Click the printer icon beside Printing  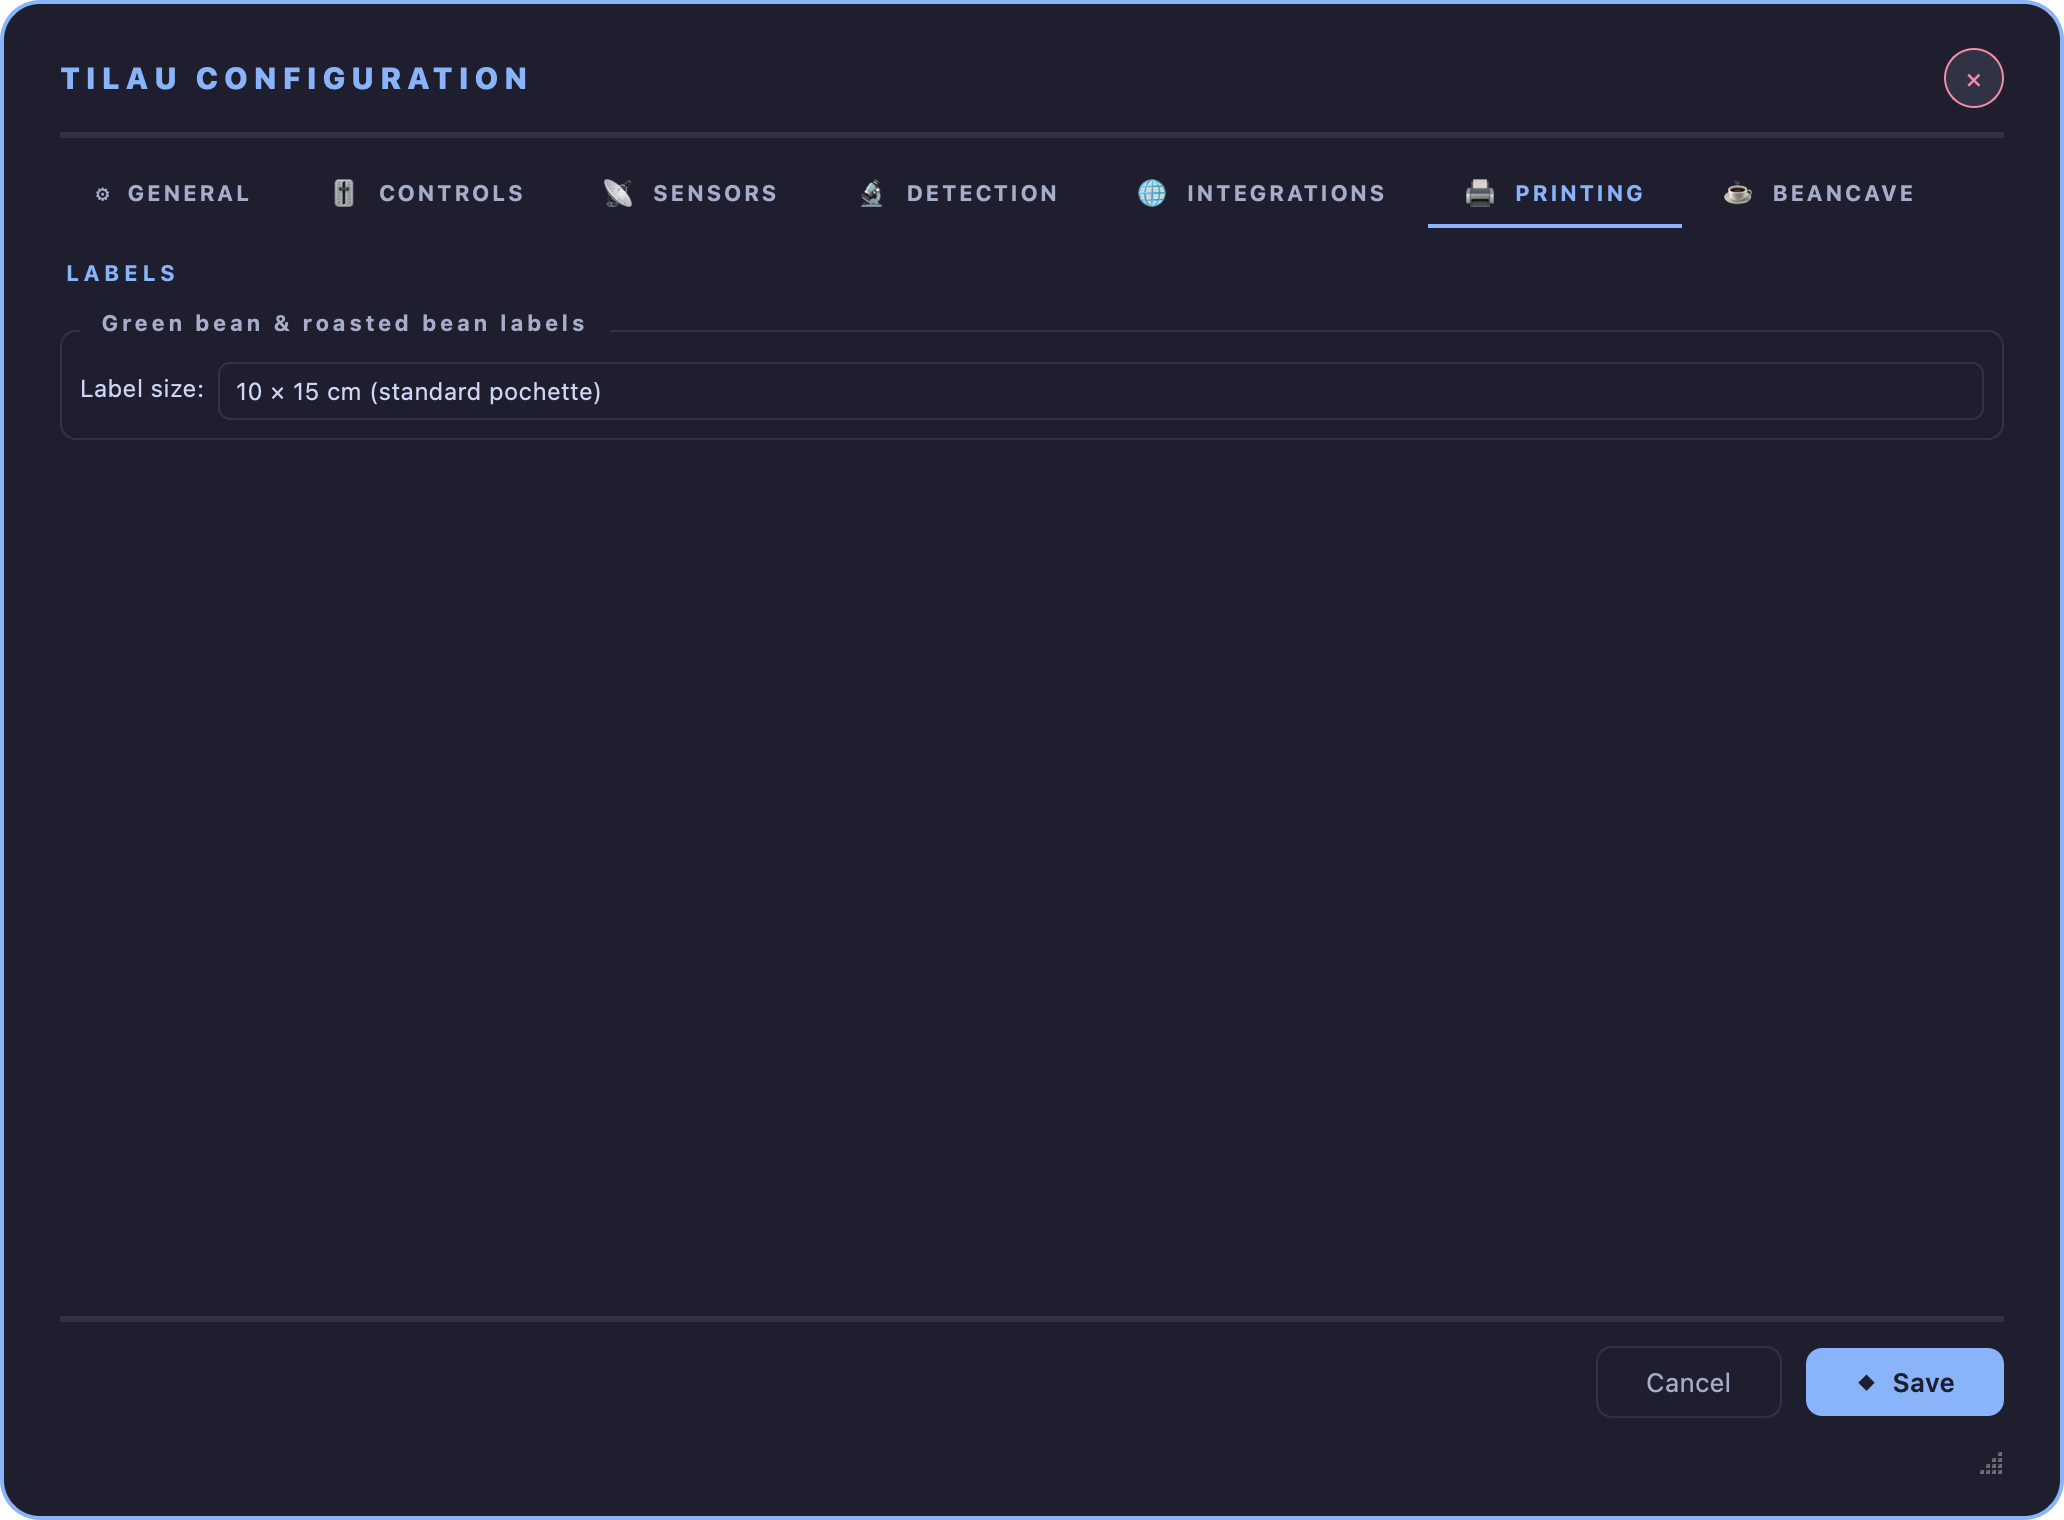(x=1480, y=193)
